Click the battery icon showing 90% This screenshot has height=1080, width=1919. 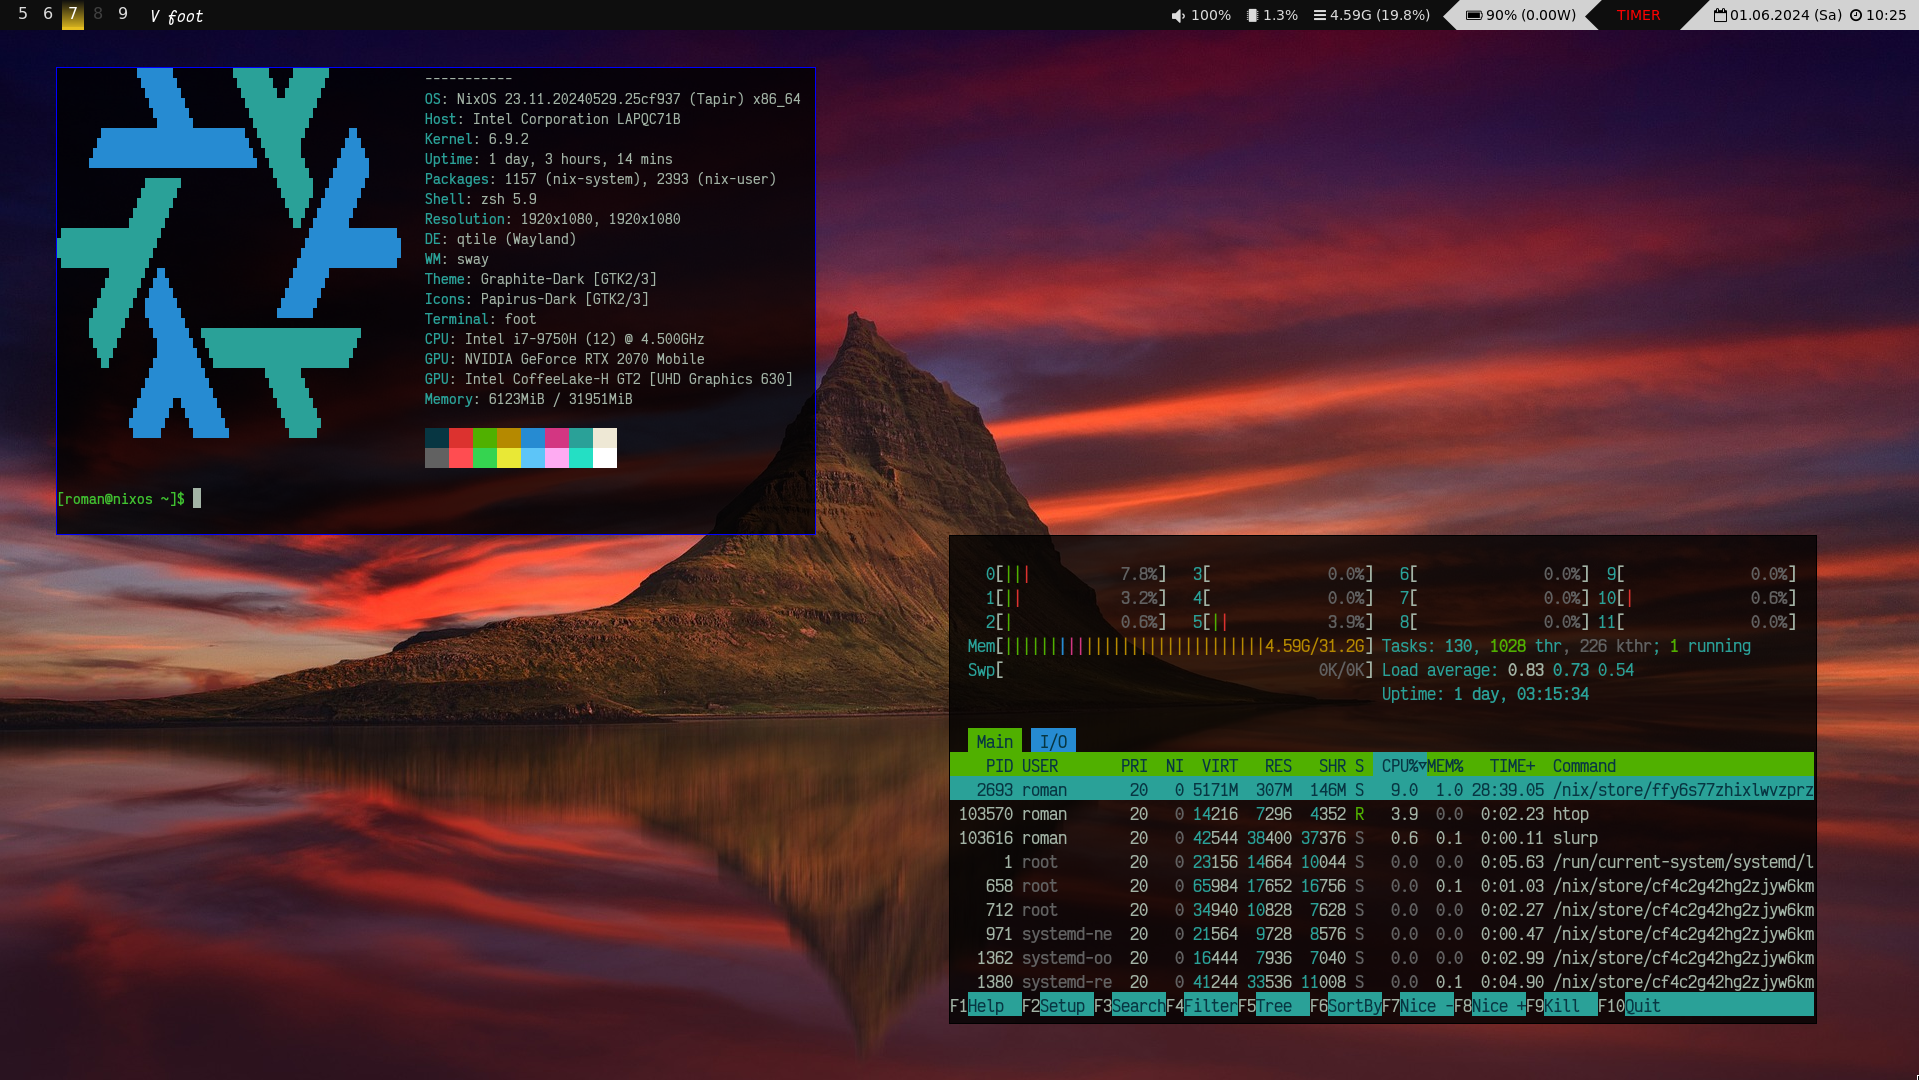(1474, 15)
